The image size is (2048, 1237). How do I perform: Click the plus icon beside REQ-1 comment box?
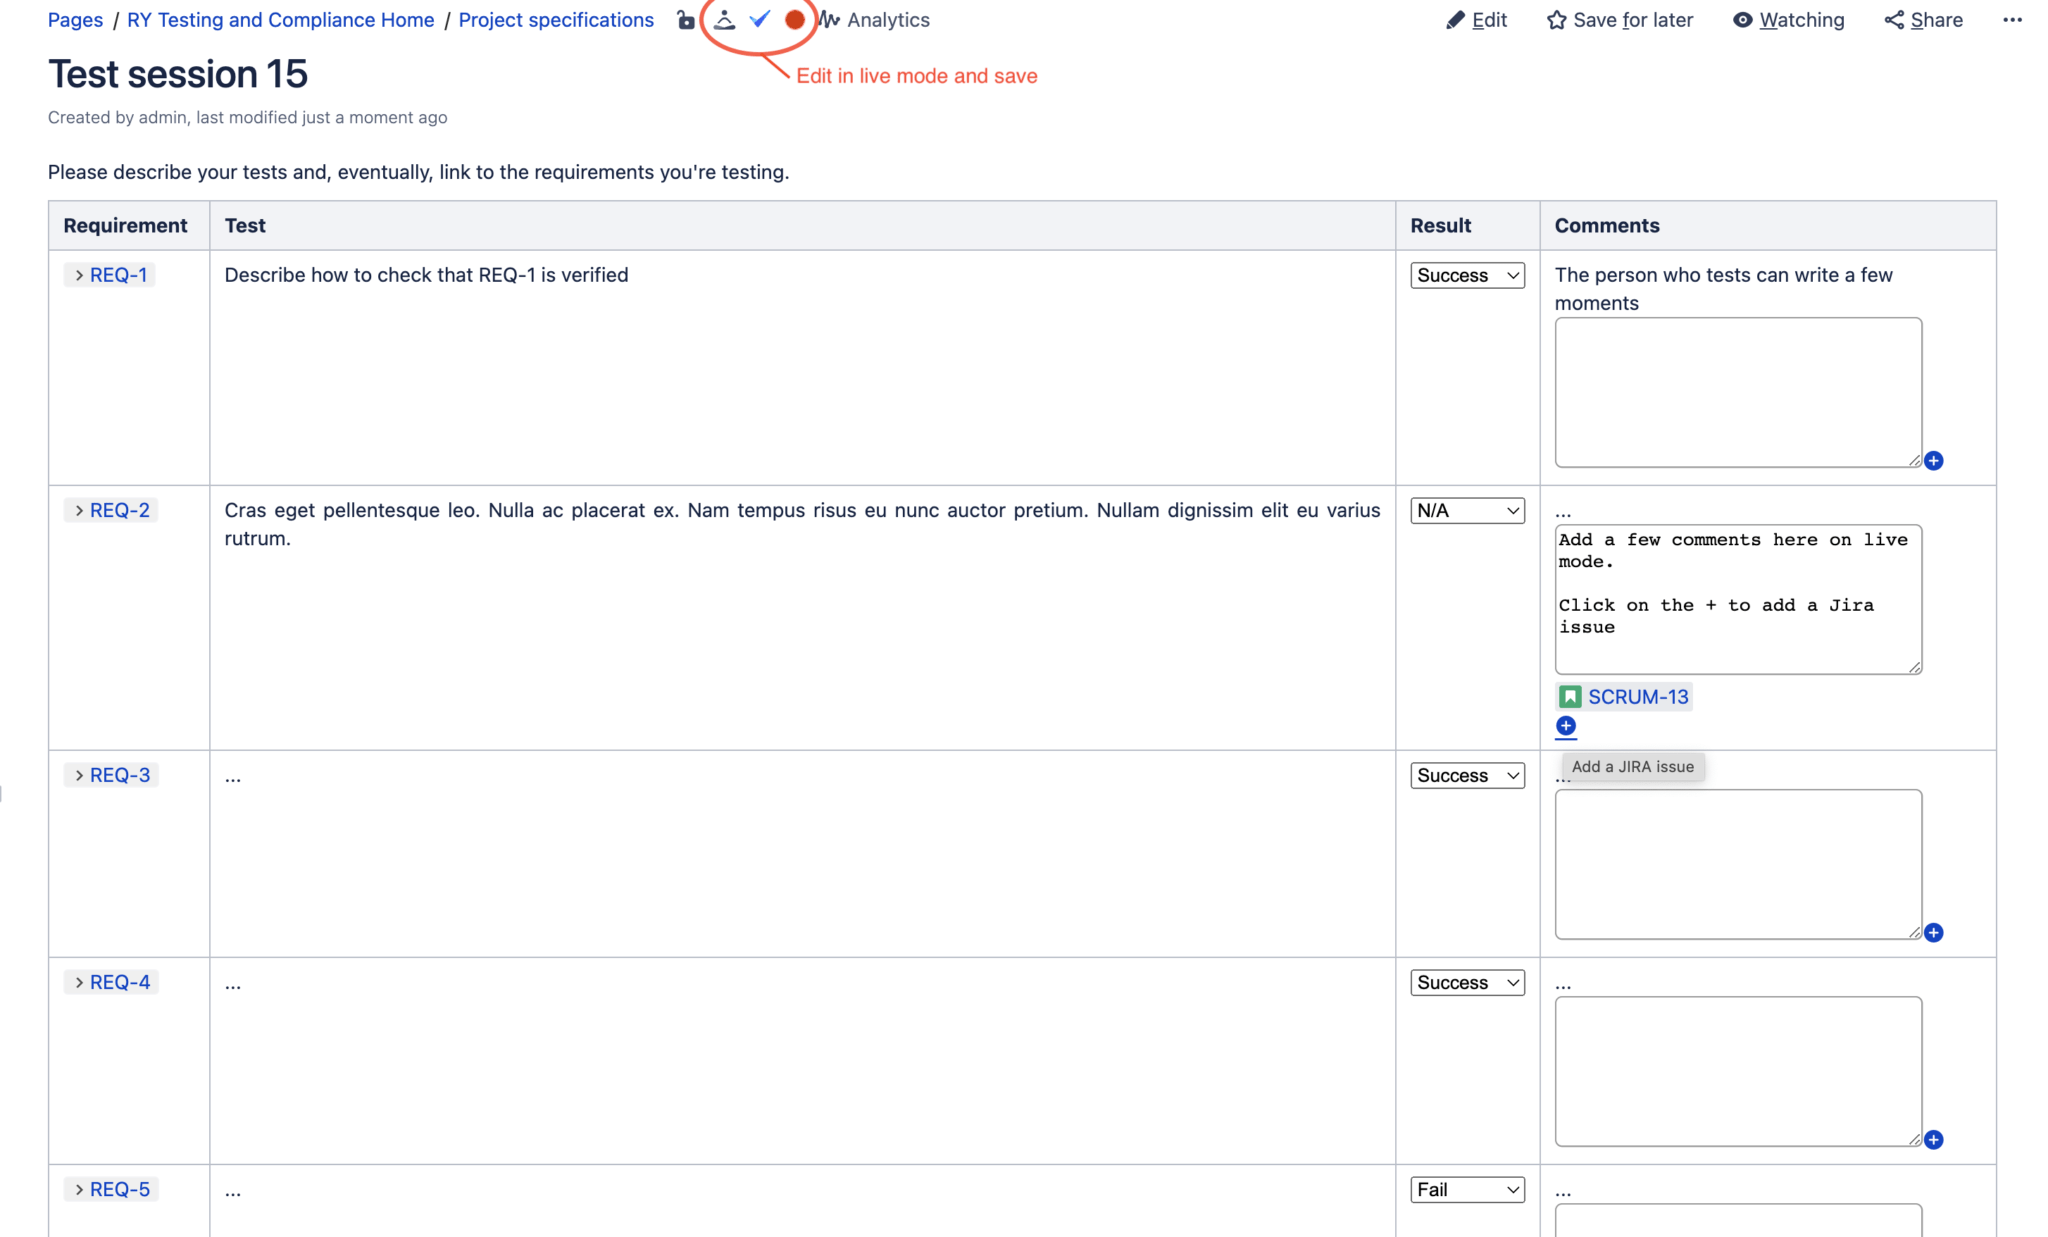(1935, 461)
